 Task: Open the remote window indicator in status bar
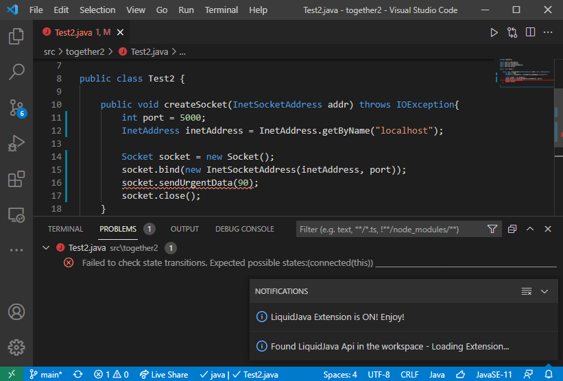(11, 374)
